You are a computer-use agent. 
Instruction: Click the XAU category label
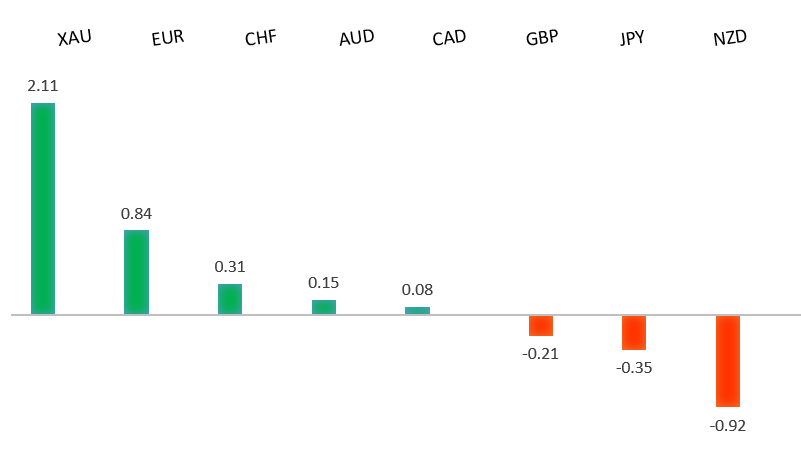click(x=75, y=39)
